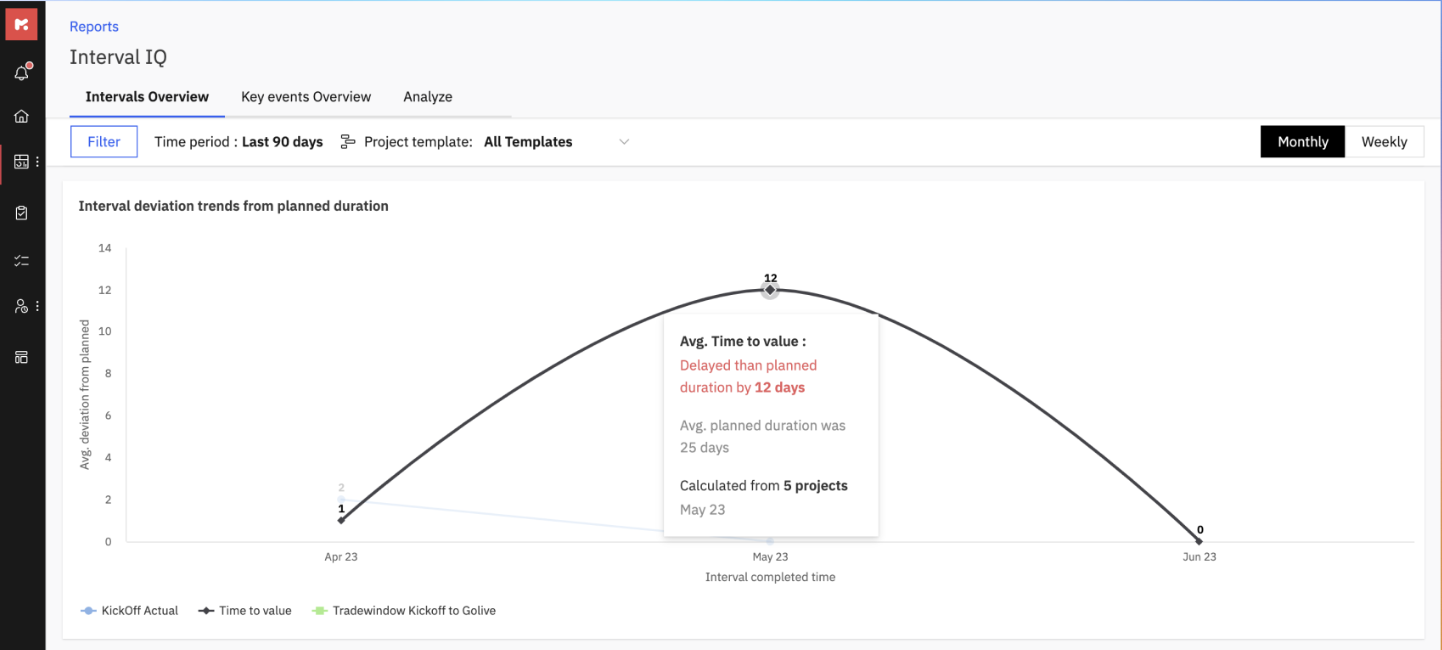The image size is (1442, 650).
Task: Switch chart to Weekly view
Action: click(1384, 142)
